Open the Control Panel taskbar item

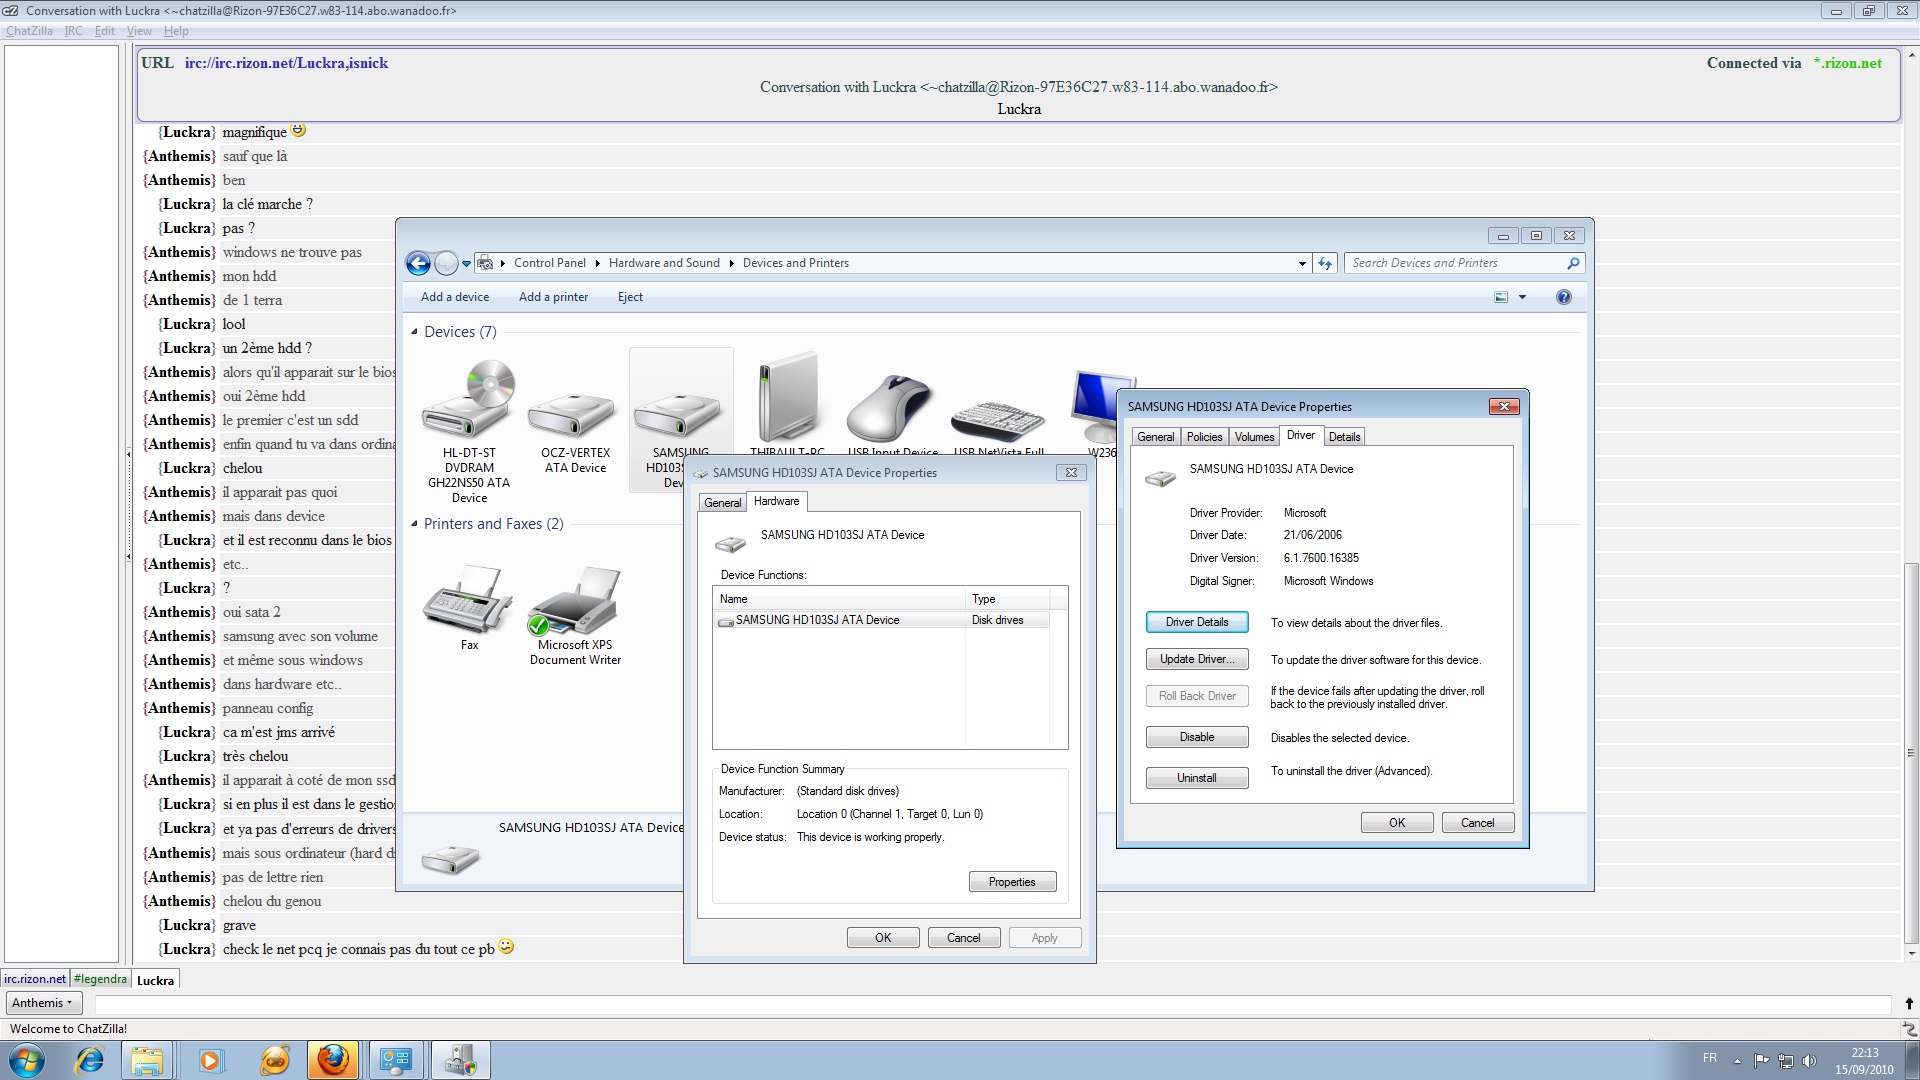(396, 1060)
